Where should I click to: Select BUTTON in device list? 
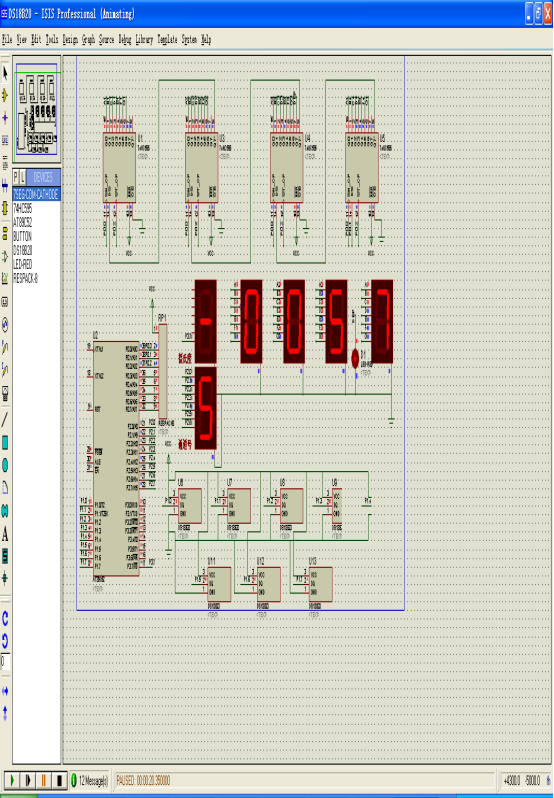[x=36, y=236]
